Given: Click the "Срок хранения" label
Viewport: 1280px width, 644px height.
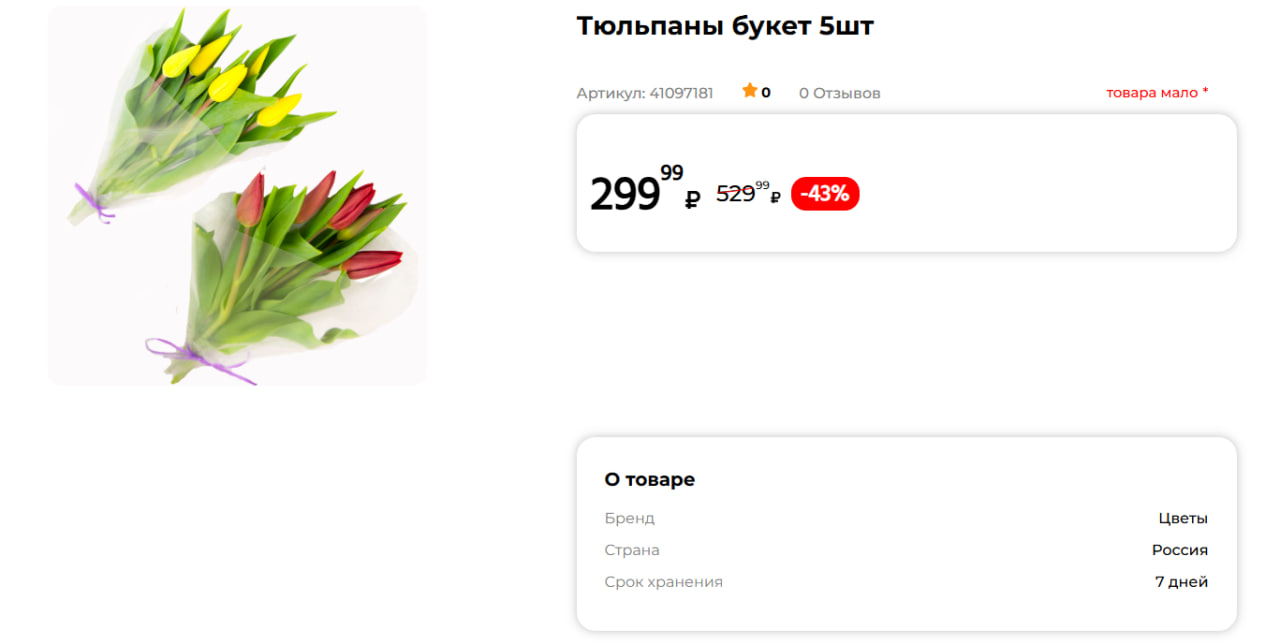Looking at the screenshot, I should coord(663,582).
